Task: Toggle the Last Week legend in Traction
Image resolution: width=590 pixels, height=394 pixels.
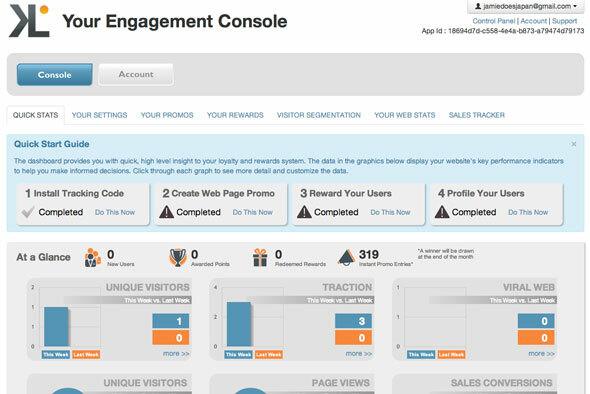Action: click(x=269, y=354)
